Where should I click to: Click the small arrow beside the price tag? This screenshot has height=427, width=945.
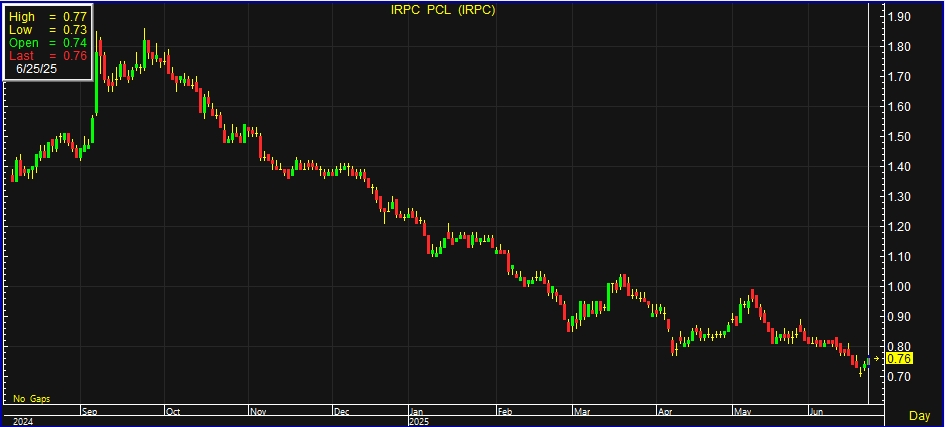pos(876,358)
